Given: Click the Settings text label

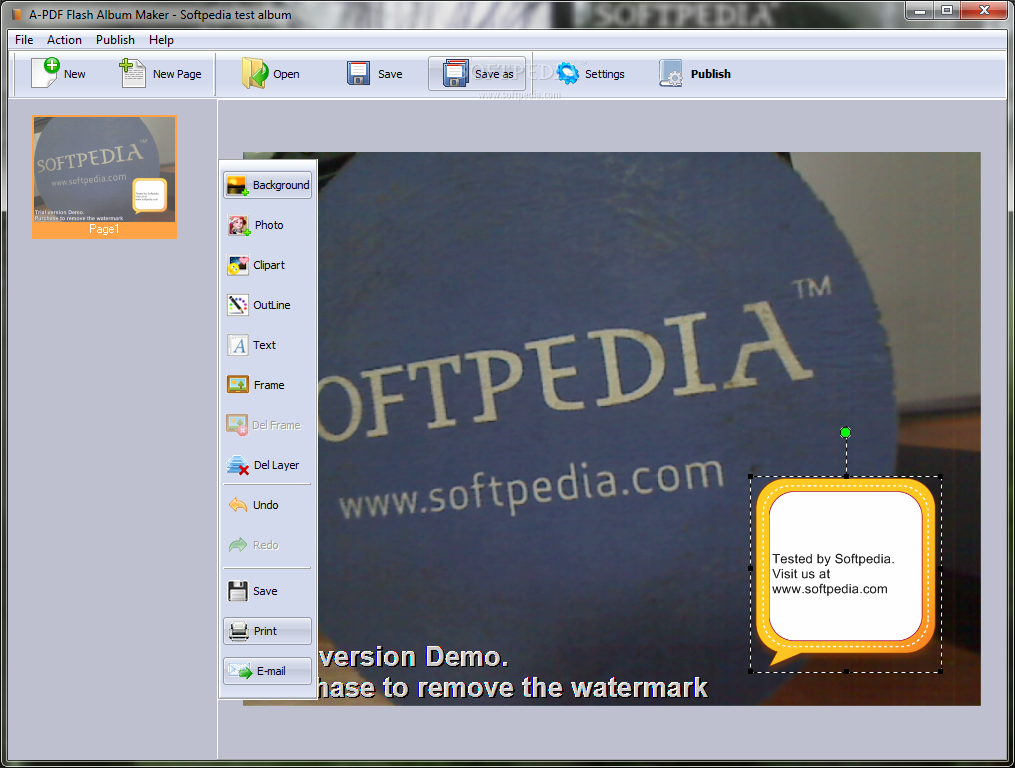Looking at the screenshot, I should tap(605, 74).
